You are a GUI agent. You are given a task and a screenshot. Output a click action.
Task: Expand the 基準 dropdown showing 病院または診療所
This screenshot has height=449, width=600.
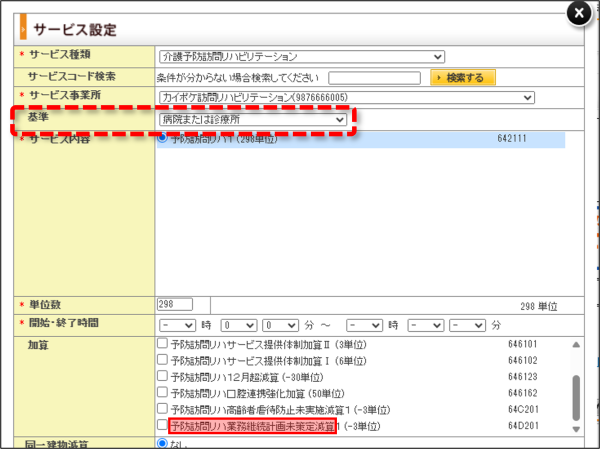253,119
